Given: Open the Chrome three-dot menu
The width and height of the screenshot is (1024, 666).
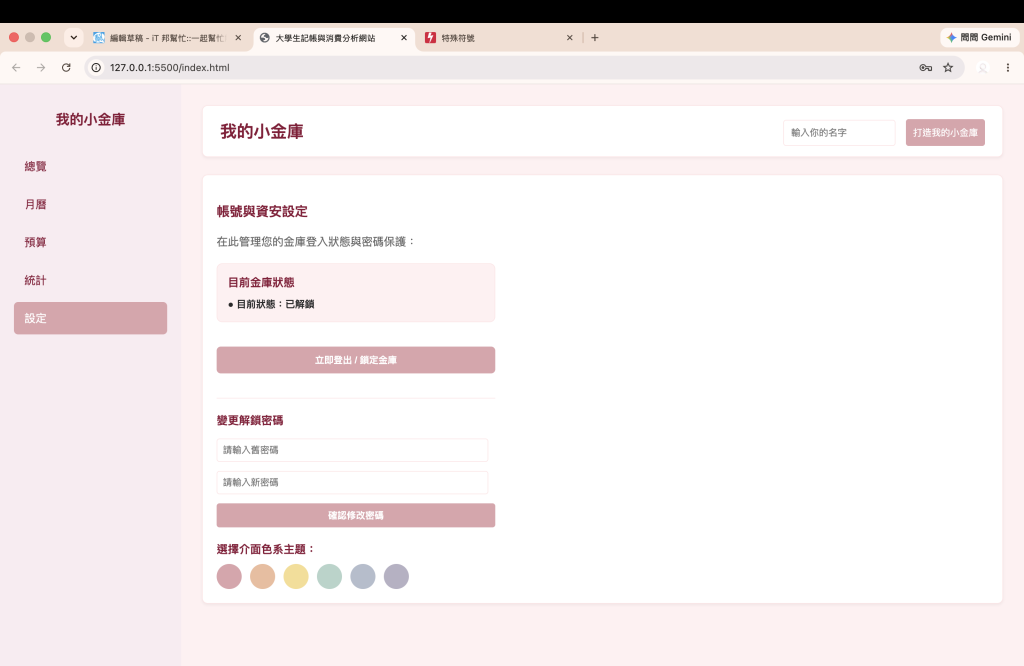Looking at the screenshot, I should pos(1008,67).
